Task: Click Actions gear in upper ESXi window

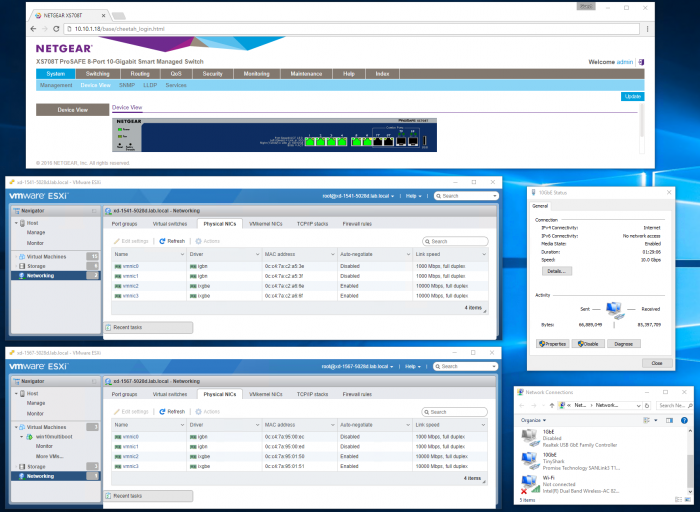Action: [199, 241]
